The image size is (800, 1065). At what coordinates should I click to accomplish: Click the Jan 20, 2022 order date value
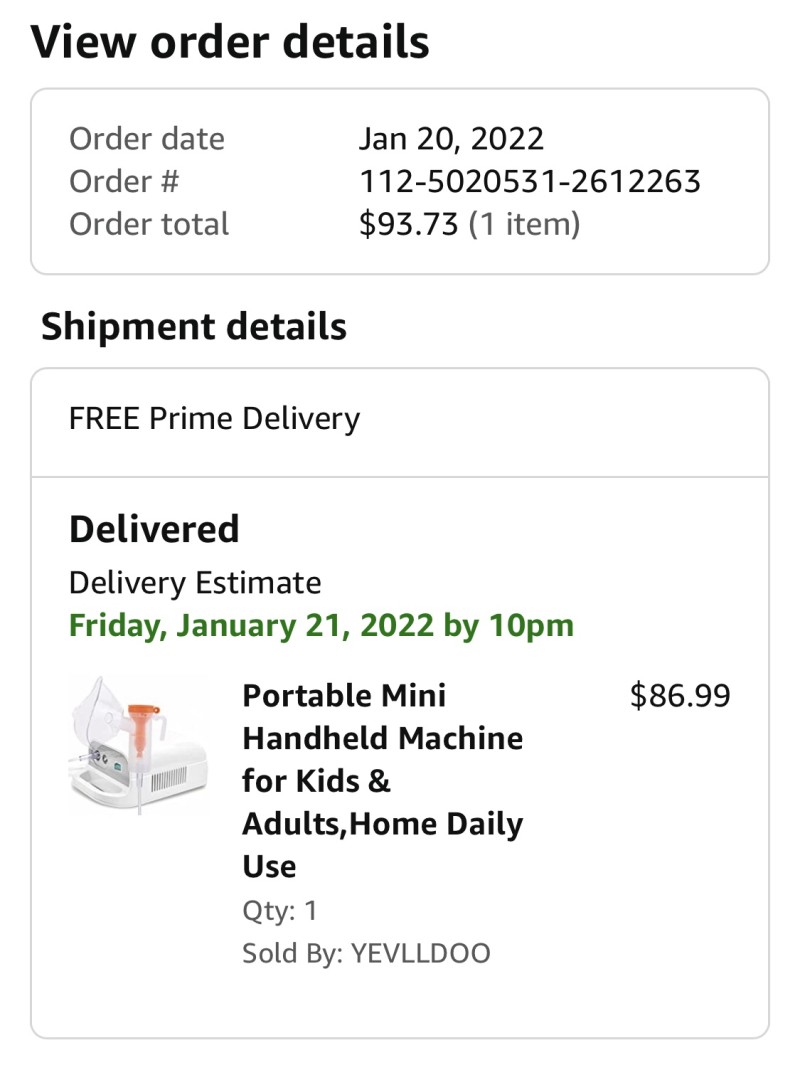click(451, 138)
